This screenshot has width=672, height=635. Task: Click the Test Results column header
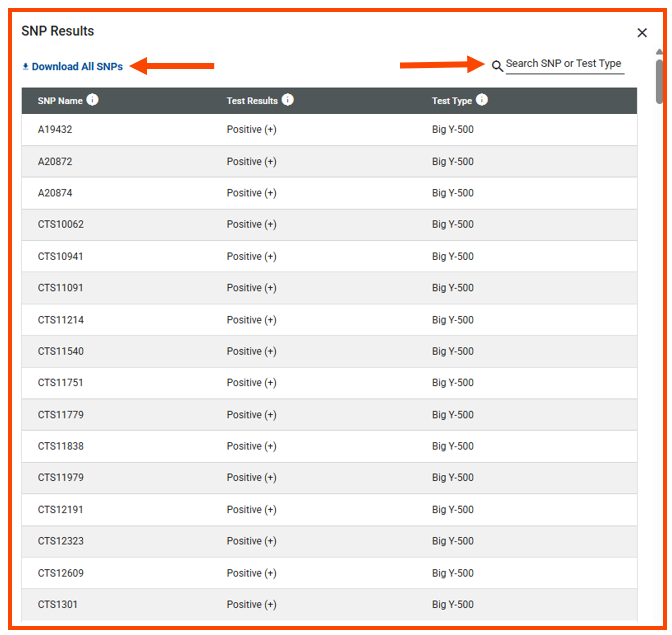(x=252, y=101)
